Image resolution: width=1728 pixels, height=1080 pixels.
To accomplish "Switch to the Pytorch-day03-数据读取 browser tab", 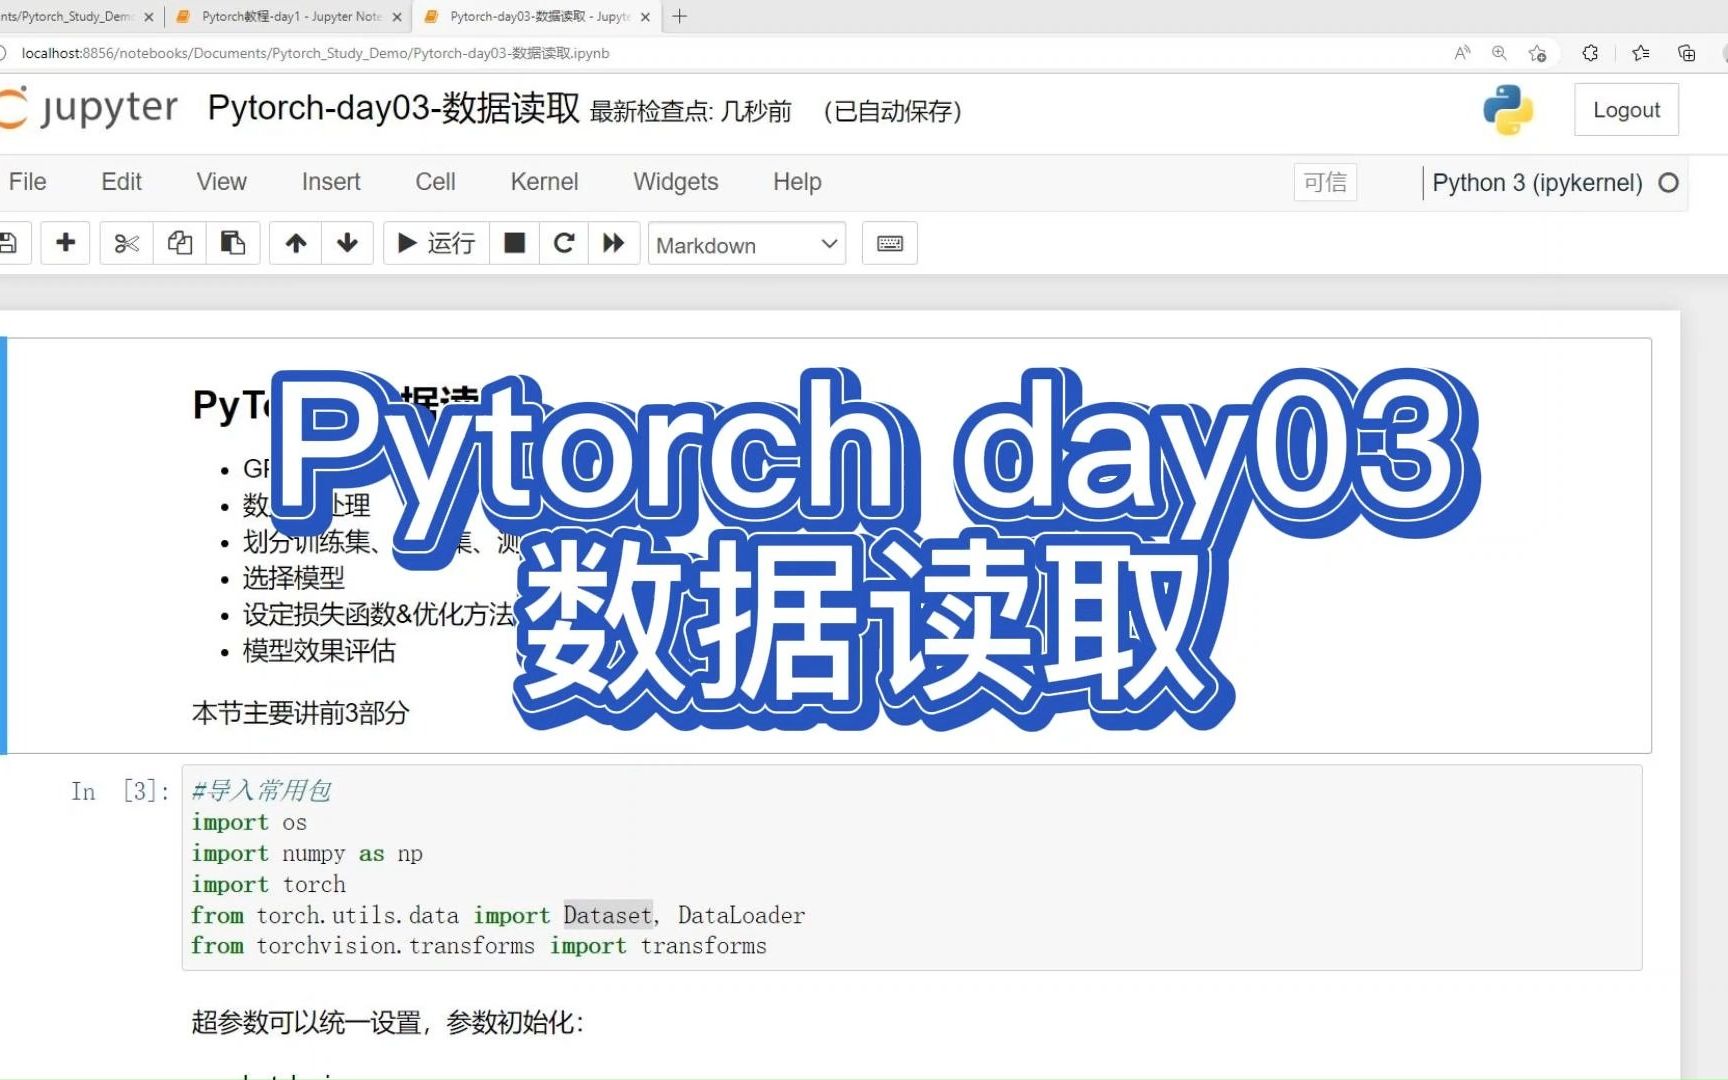I will pyautogui.click(x=540, y=17).
